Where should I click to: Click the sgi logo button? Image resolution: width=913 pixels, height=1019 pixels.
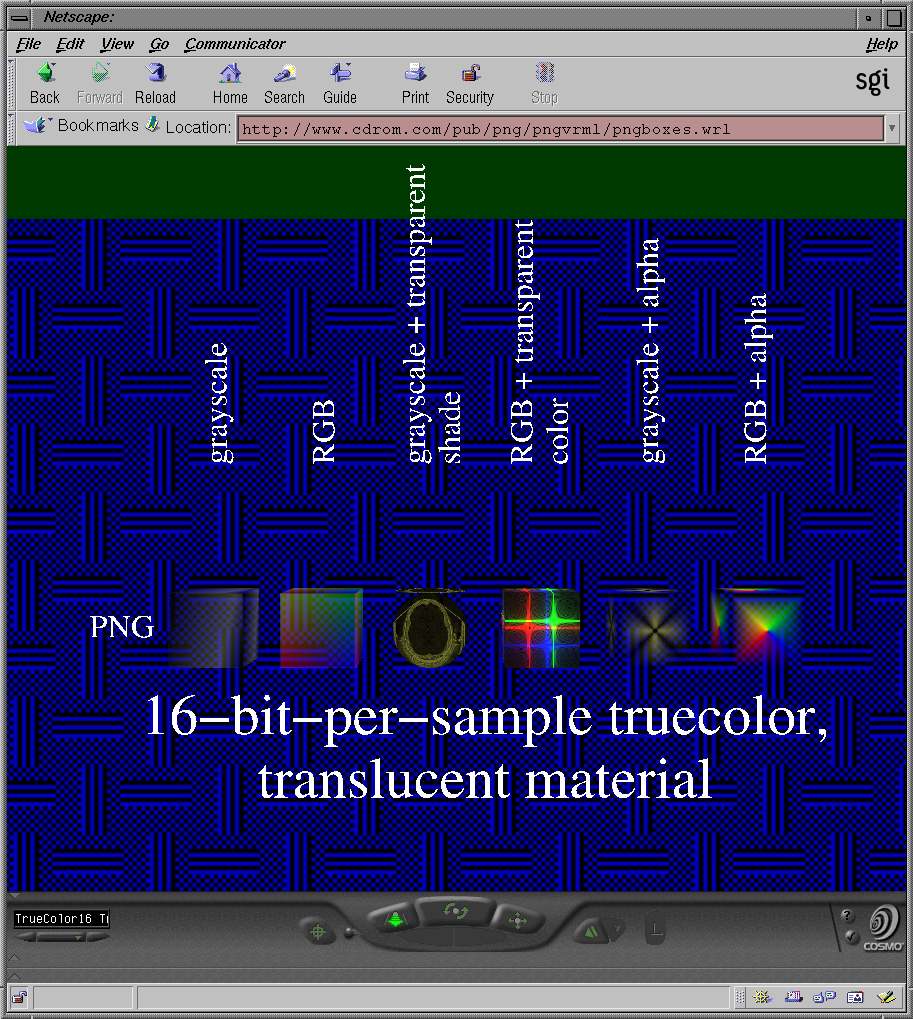pyautogui.click(x=872, y=81)
